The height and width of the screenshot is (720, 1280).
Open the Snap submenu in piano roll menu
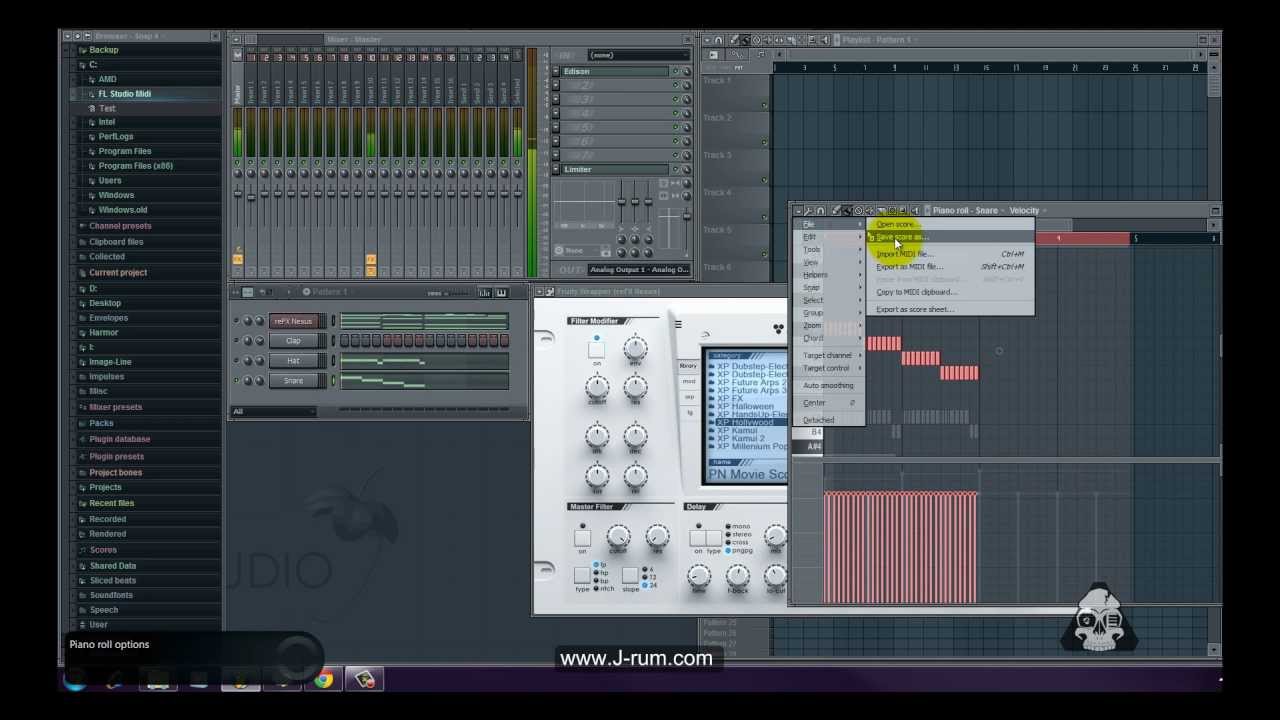pyautogui.click(x=812, y=287)
